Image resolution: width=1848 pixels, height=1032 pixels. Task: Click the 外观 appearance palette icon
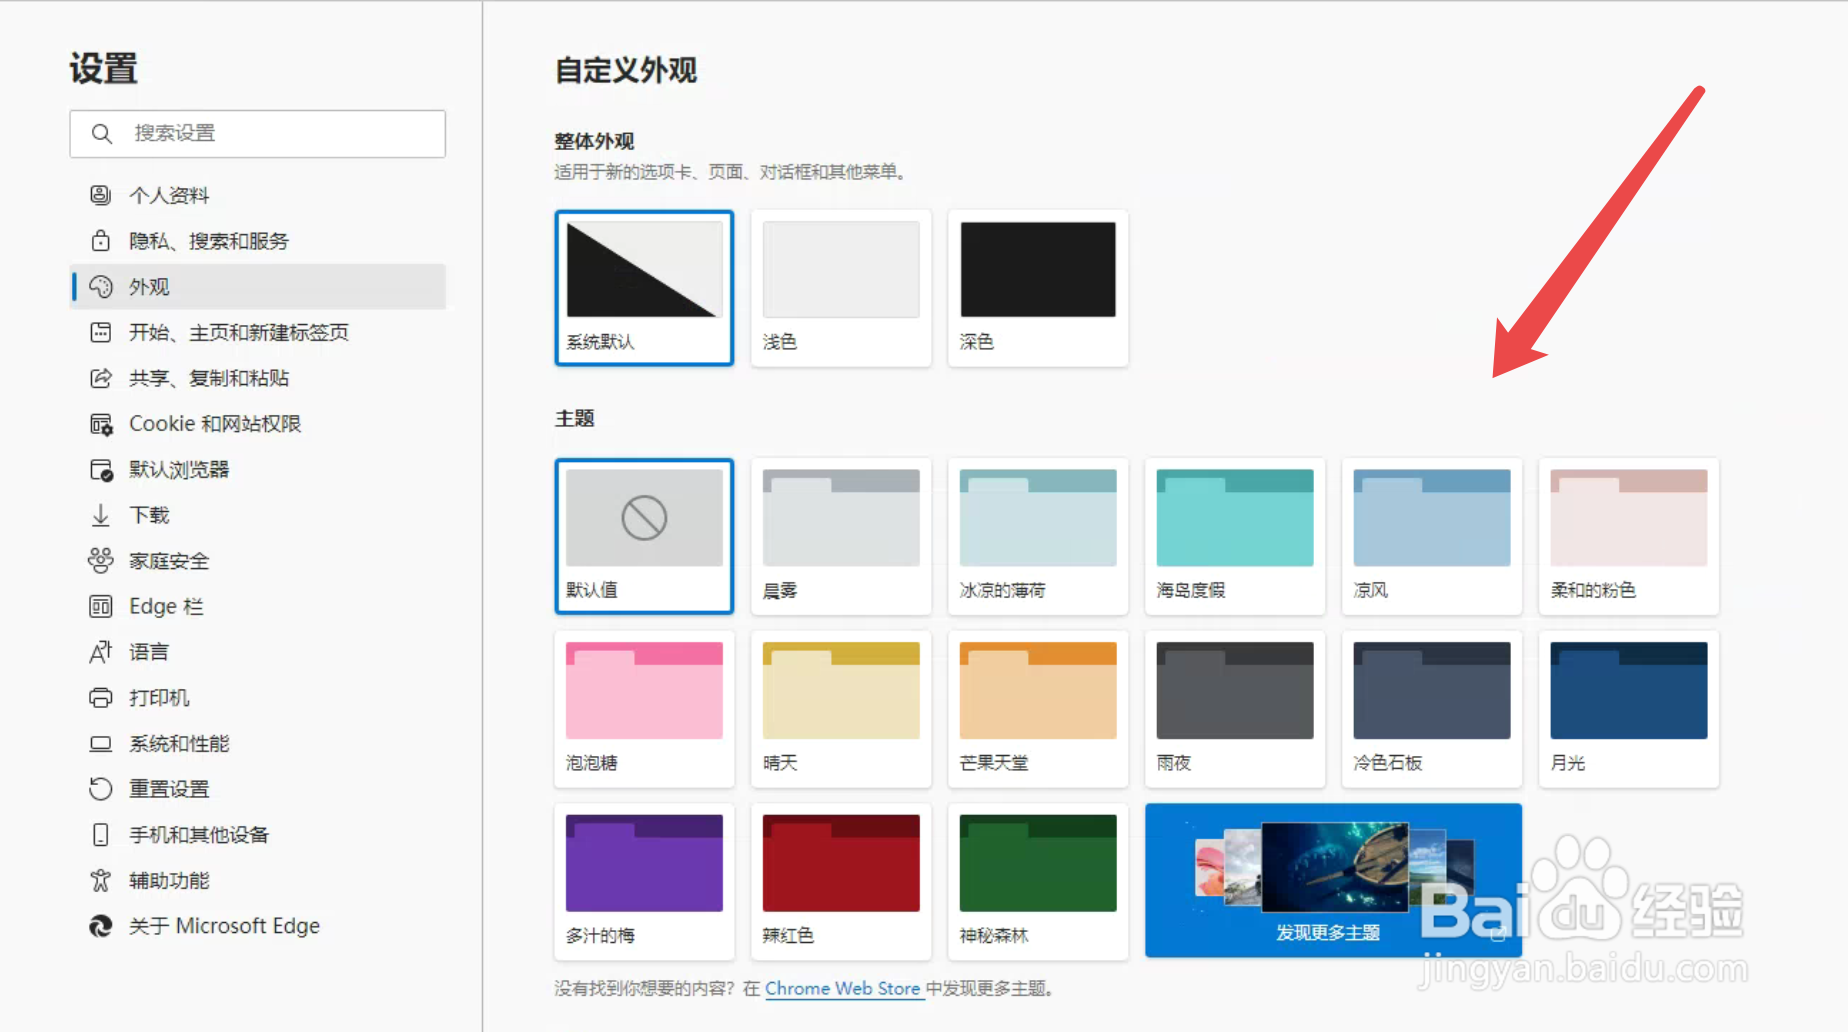[101, 286]
